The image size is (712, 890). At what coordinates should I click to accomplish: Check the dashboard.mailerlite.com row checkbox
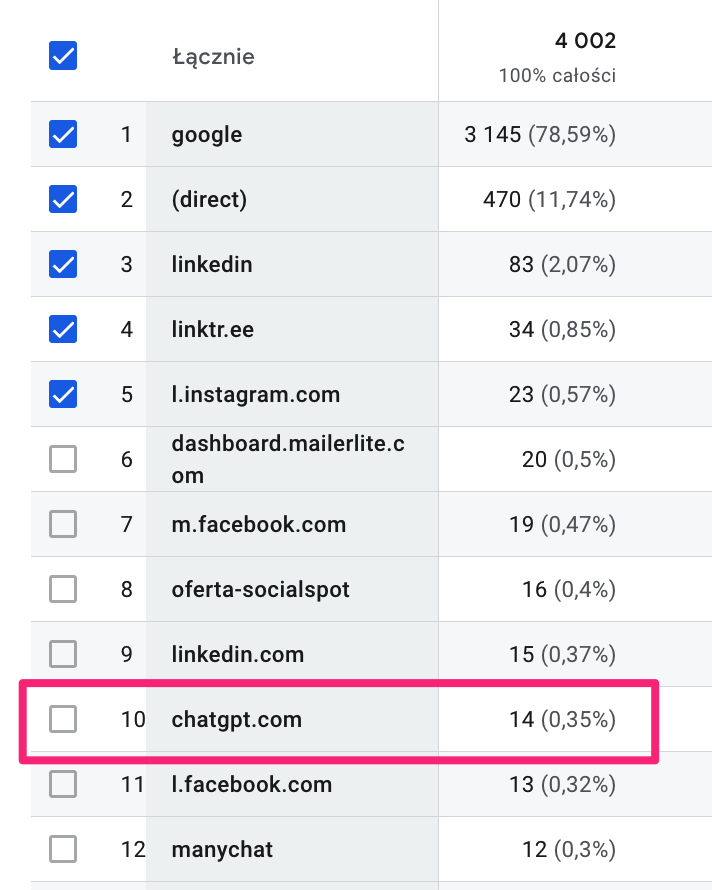coord(63,459)
